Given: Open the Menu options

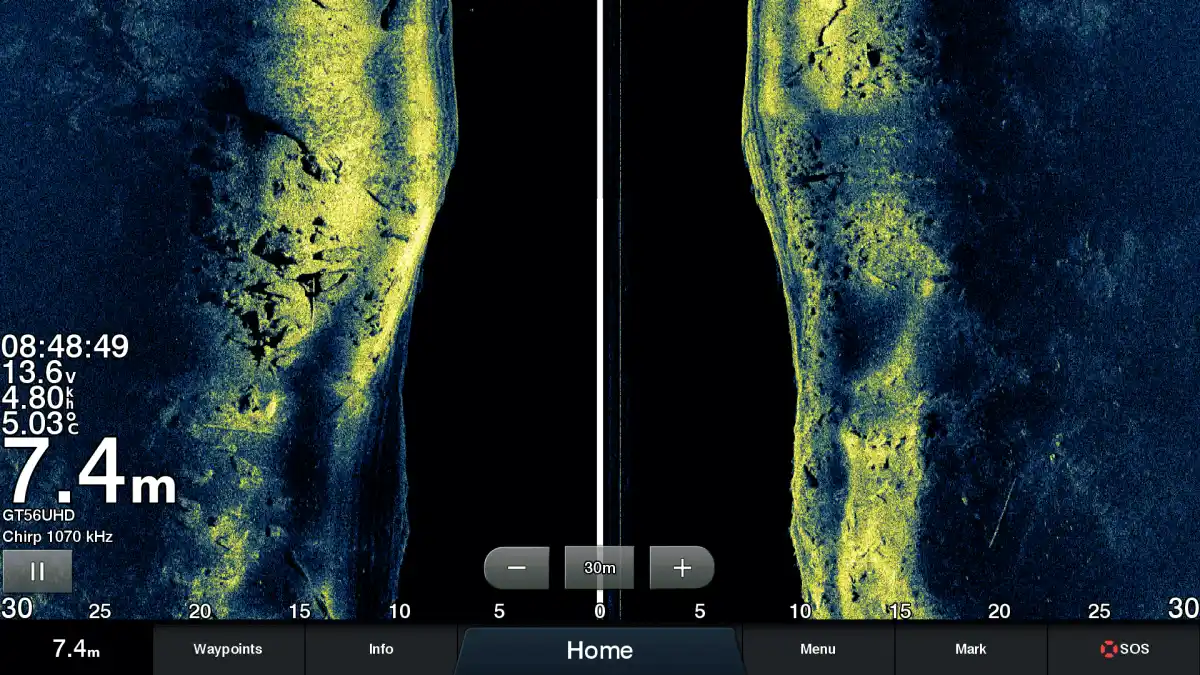Looking at the screenshot, I should click(x=818, y=649).
